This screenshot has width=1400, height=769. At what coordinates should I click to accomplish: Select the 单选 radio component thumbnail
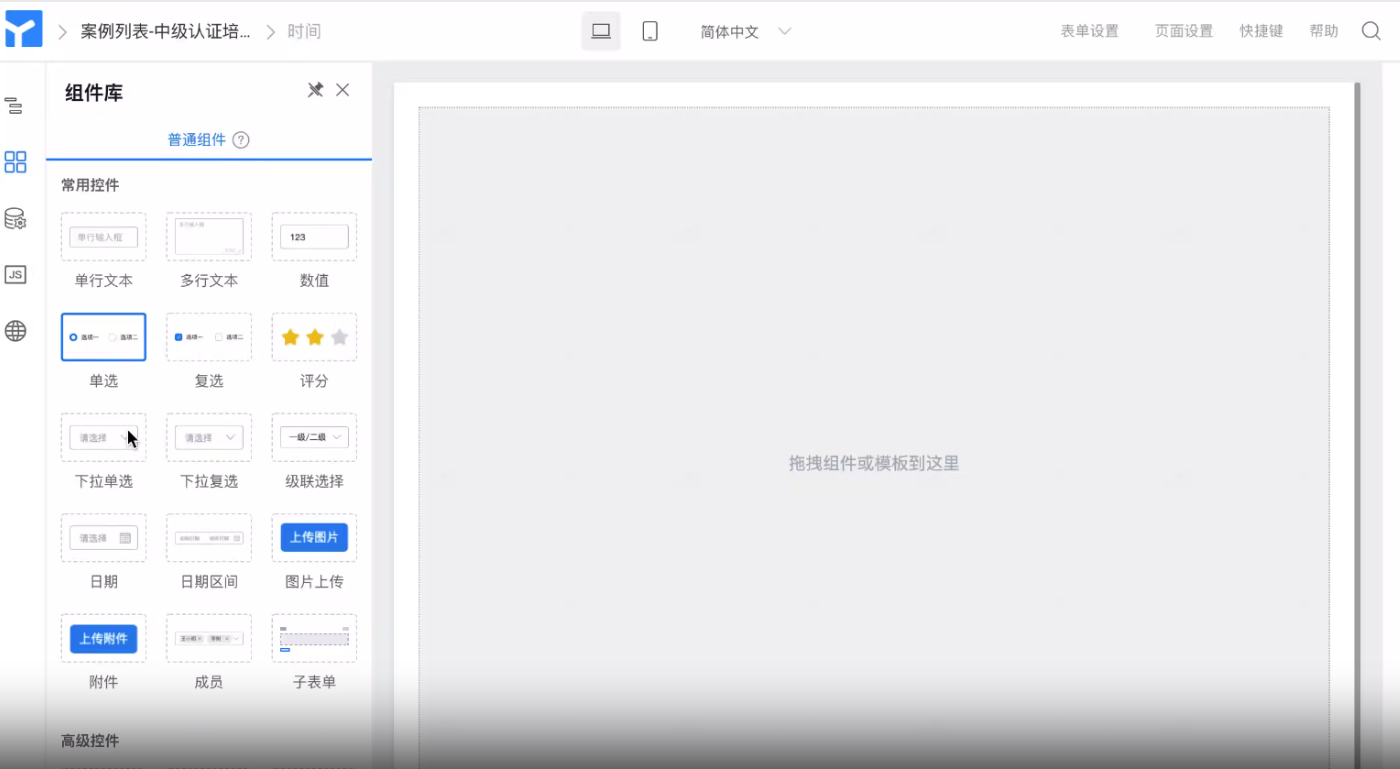coord(104,337)
